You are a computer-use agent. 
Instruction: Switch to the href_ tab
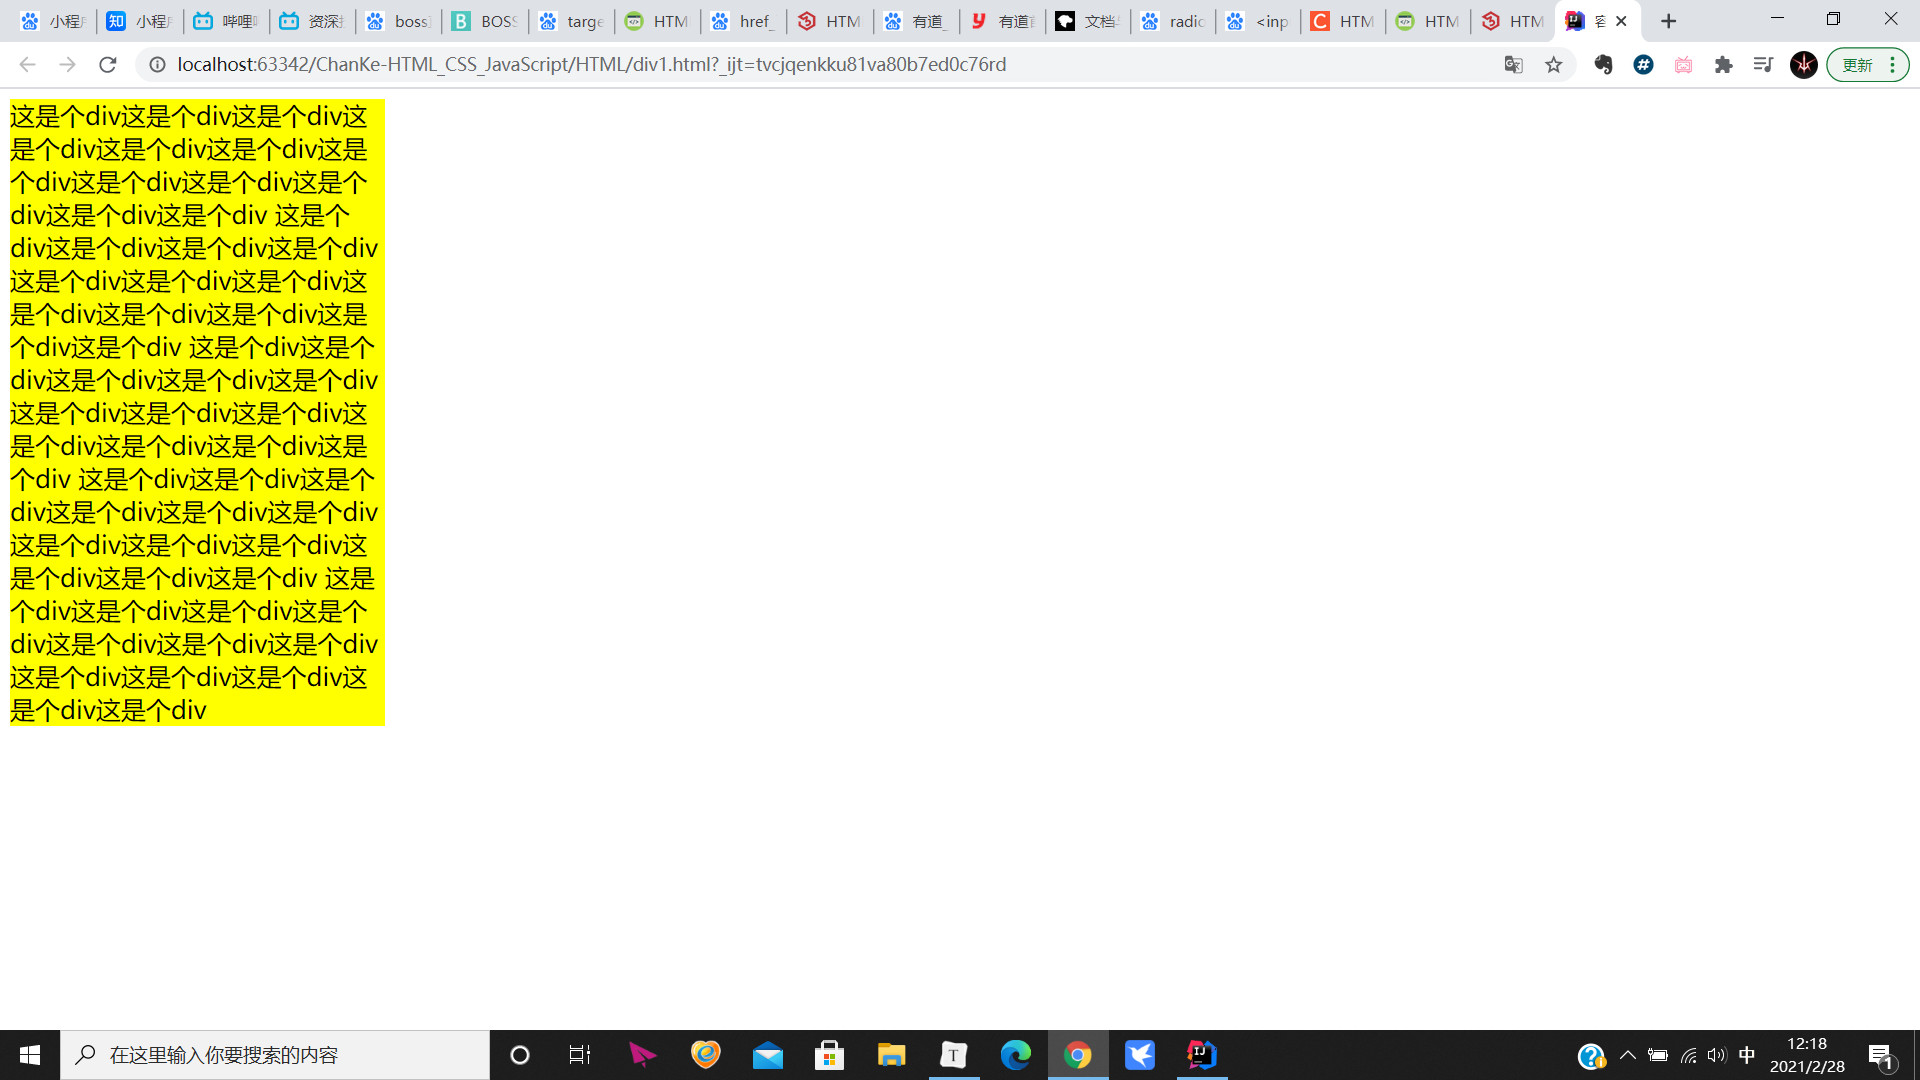pos(743,21)
